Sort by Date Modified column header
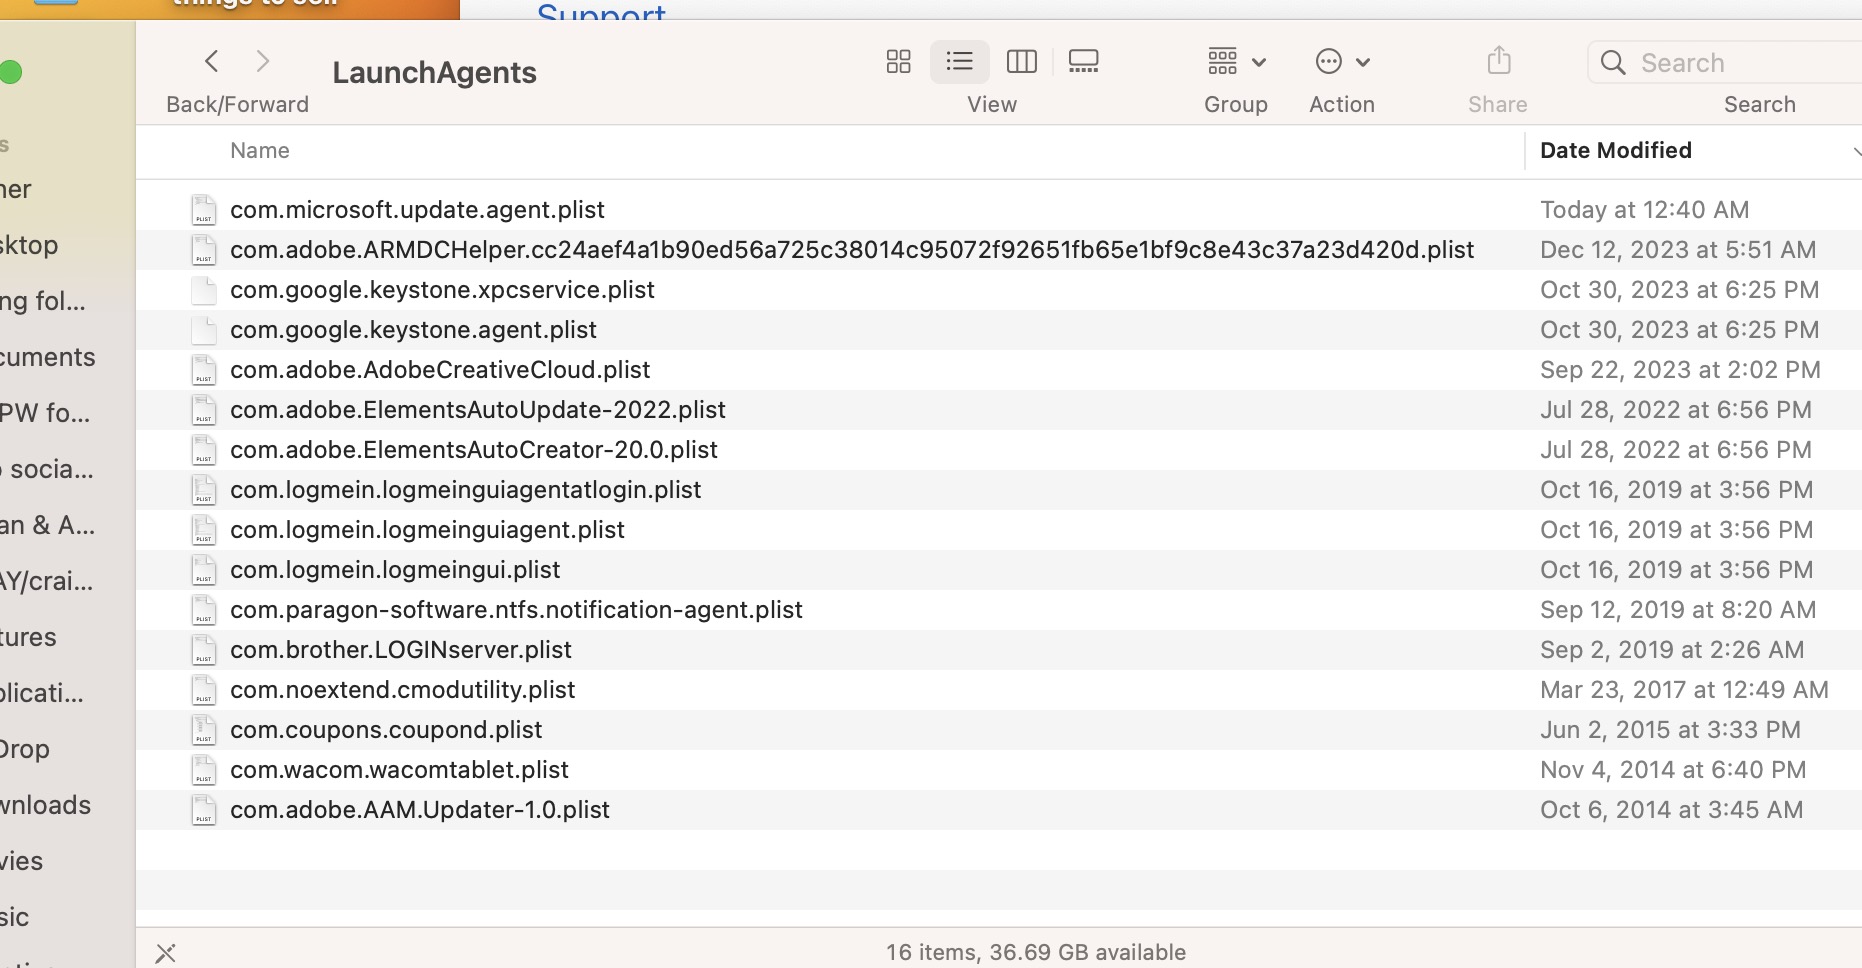 click(x=1615, y=151)
